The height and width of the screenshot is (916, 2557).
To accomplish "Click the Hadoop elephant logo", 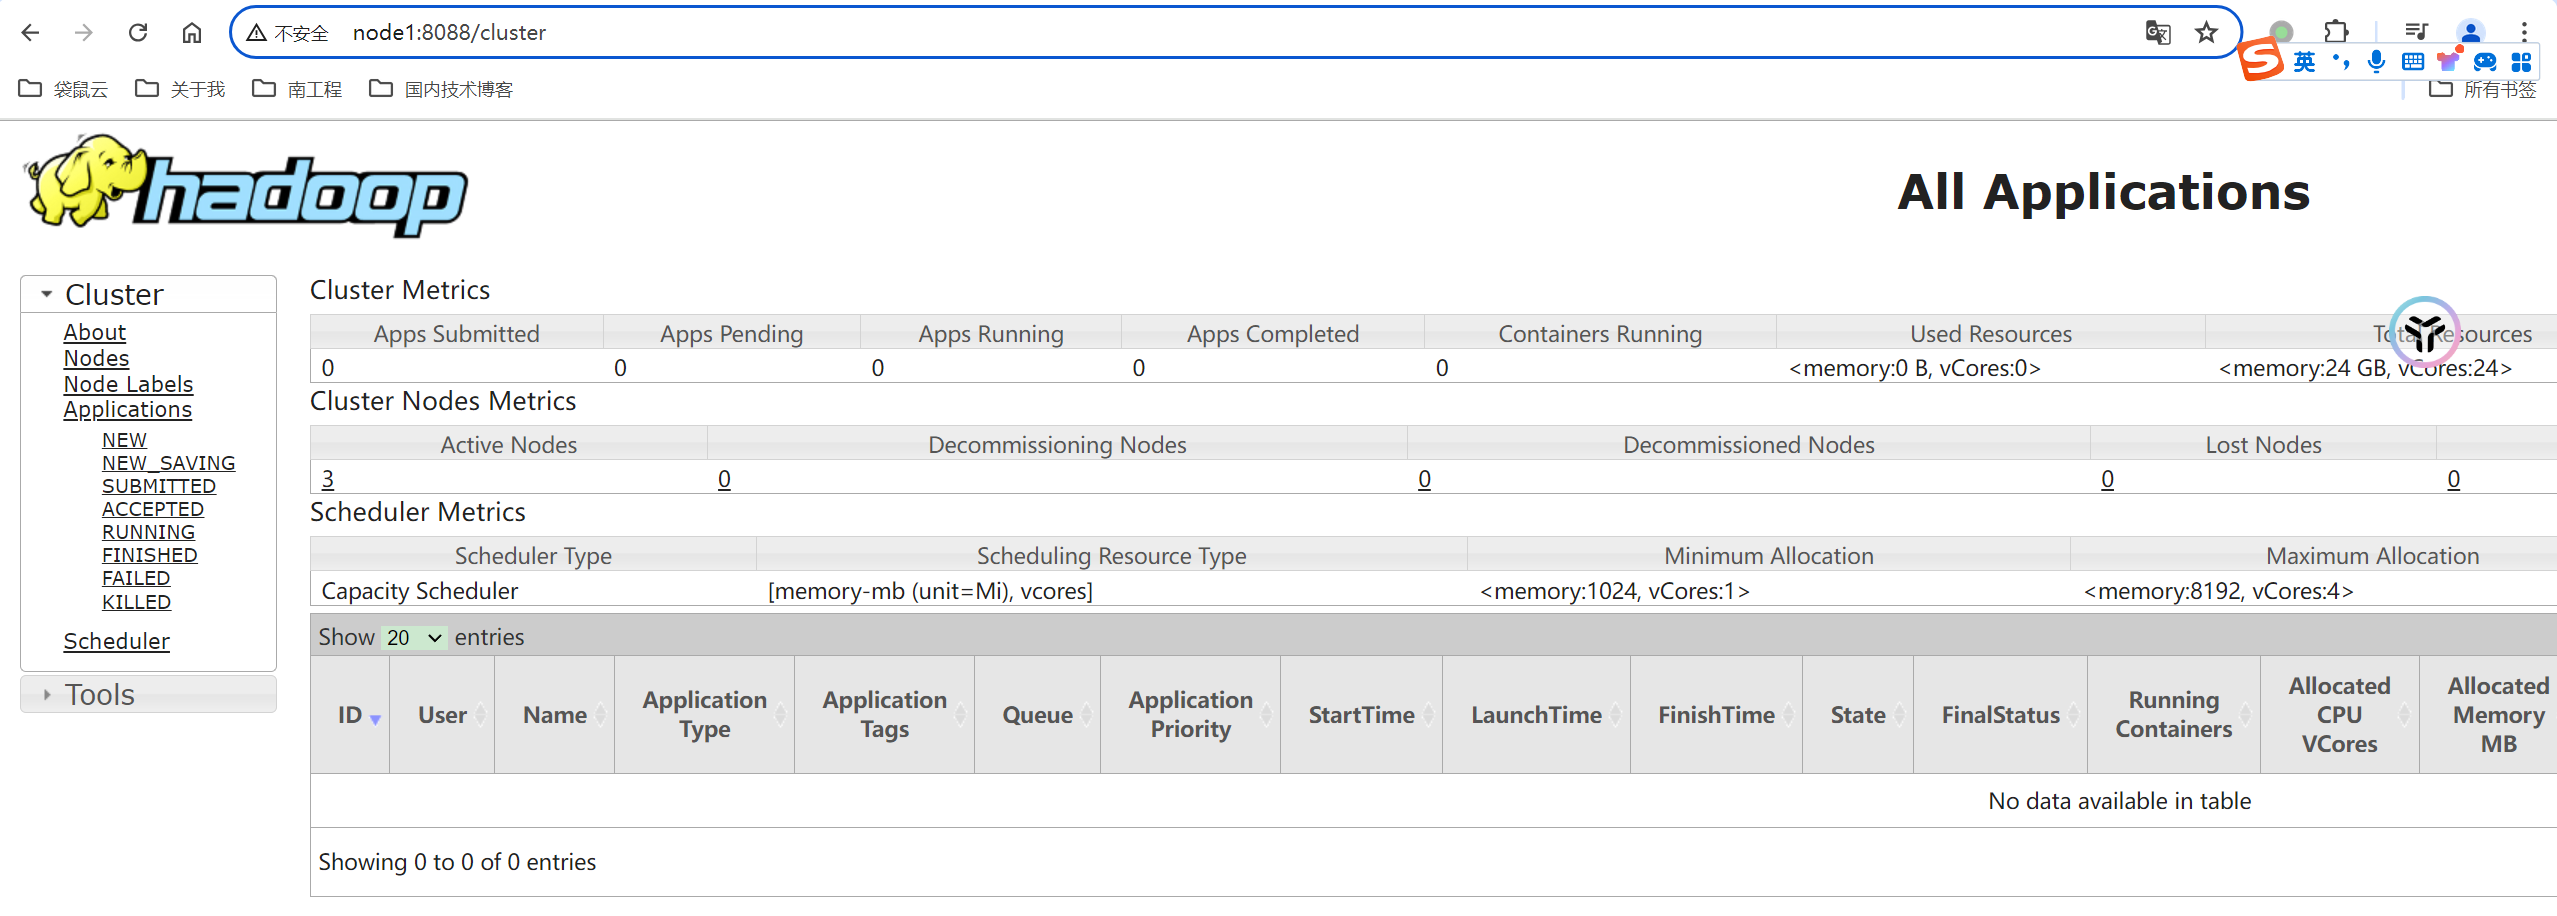I will coord(246,186).
